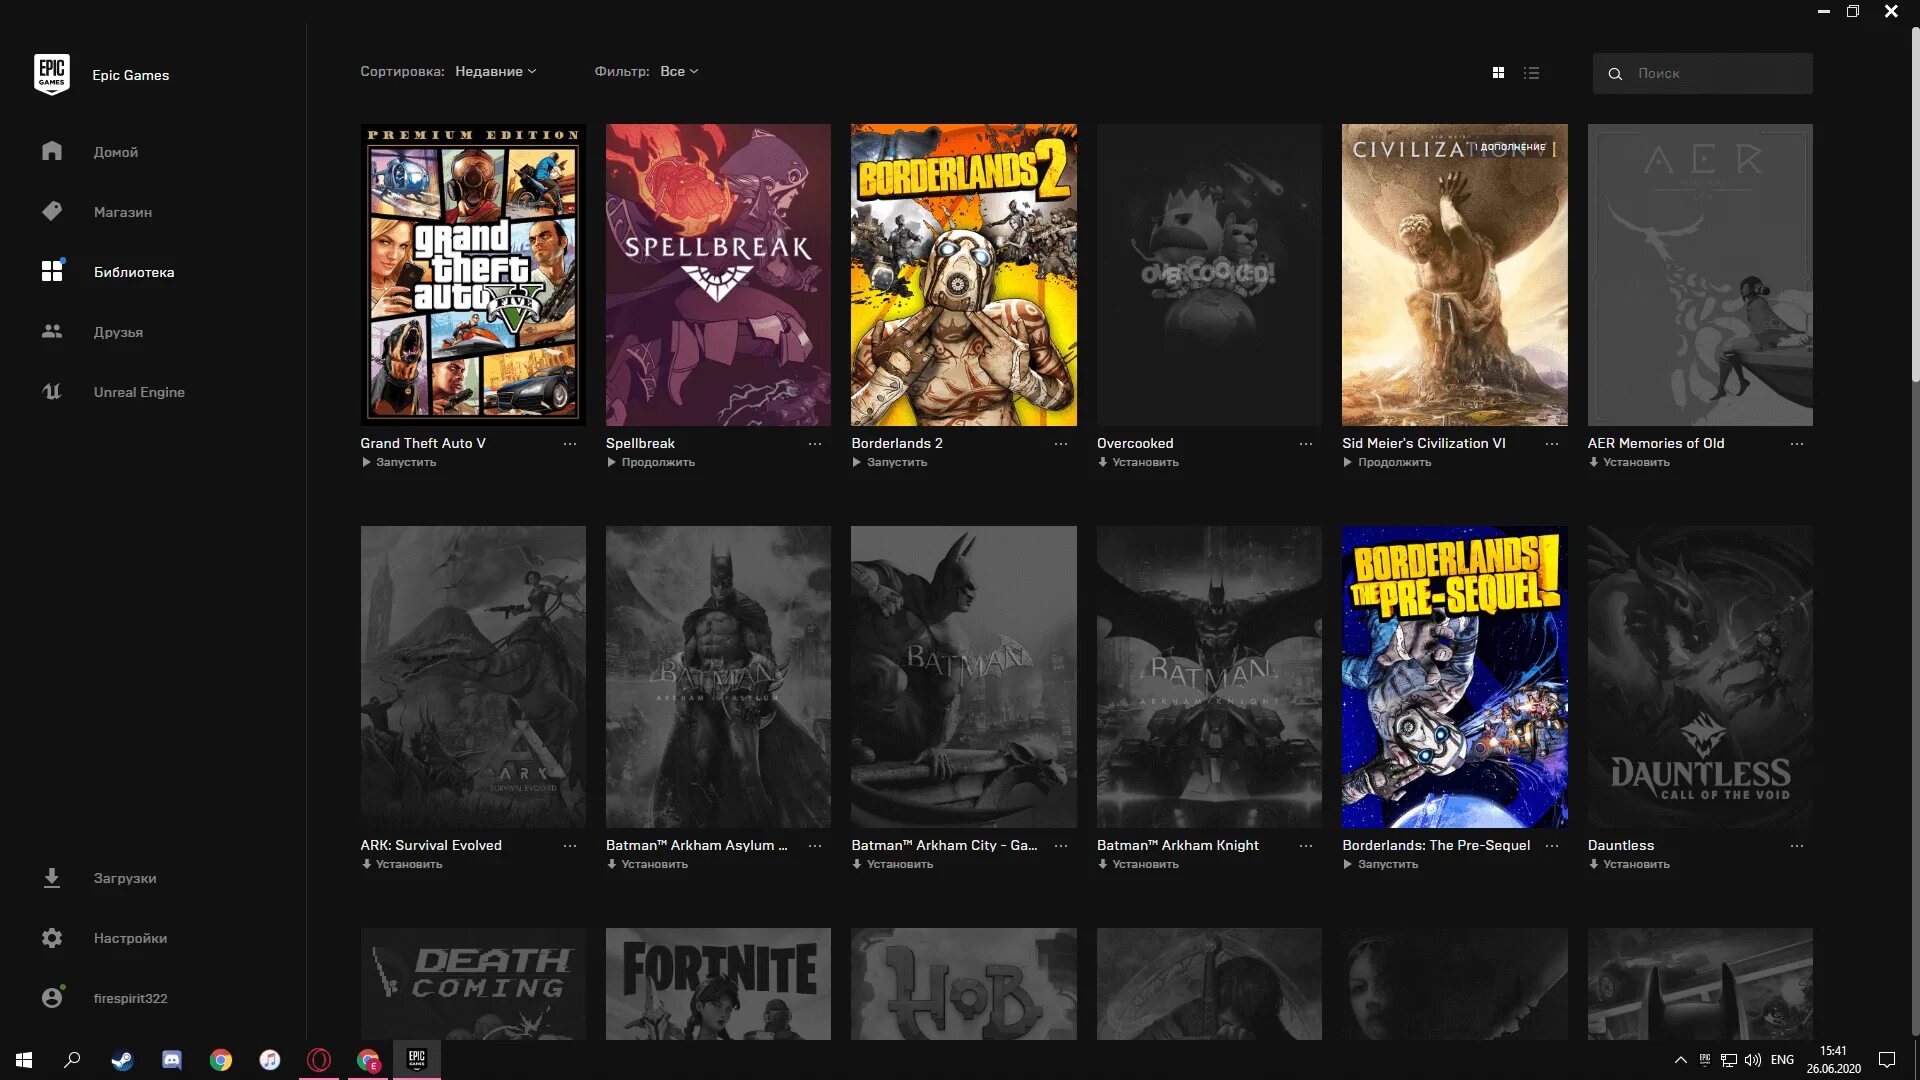Install Batman Arkham Asylum

[647, 864]
